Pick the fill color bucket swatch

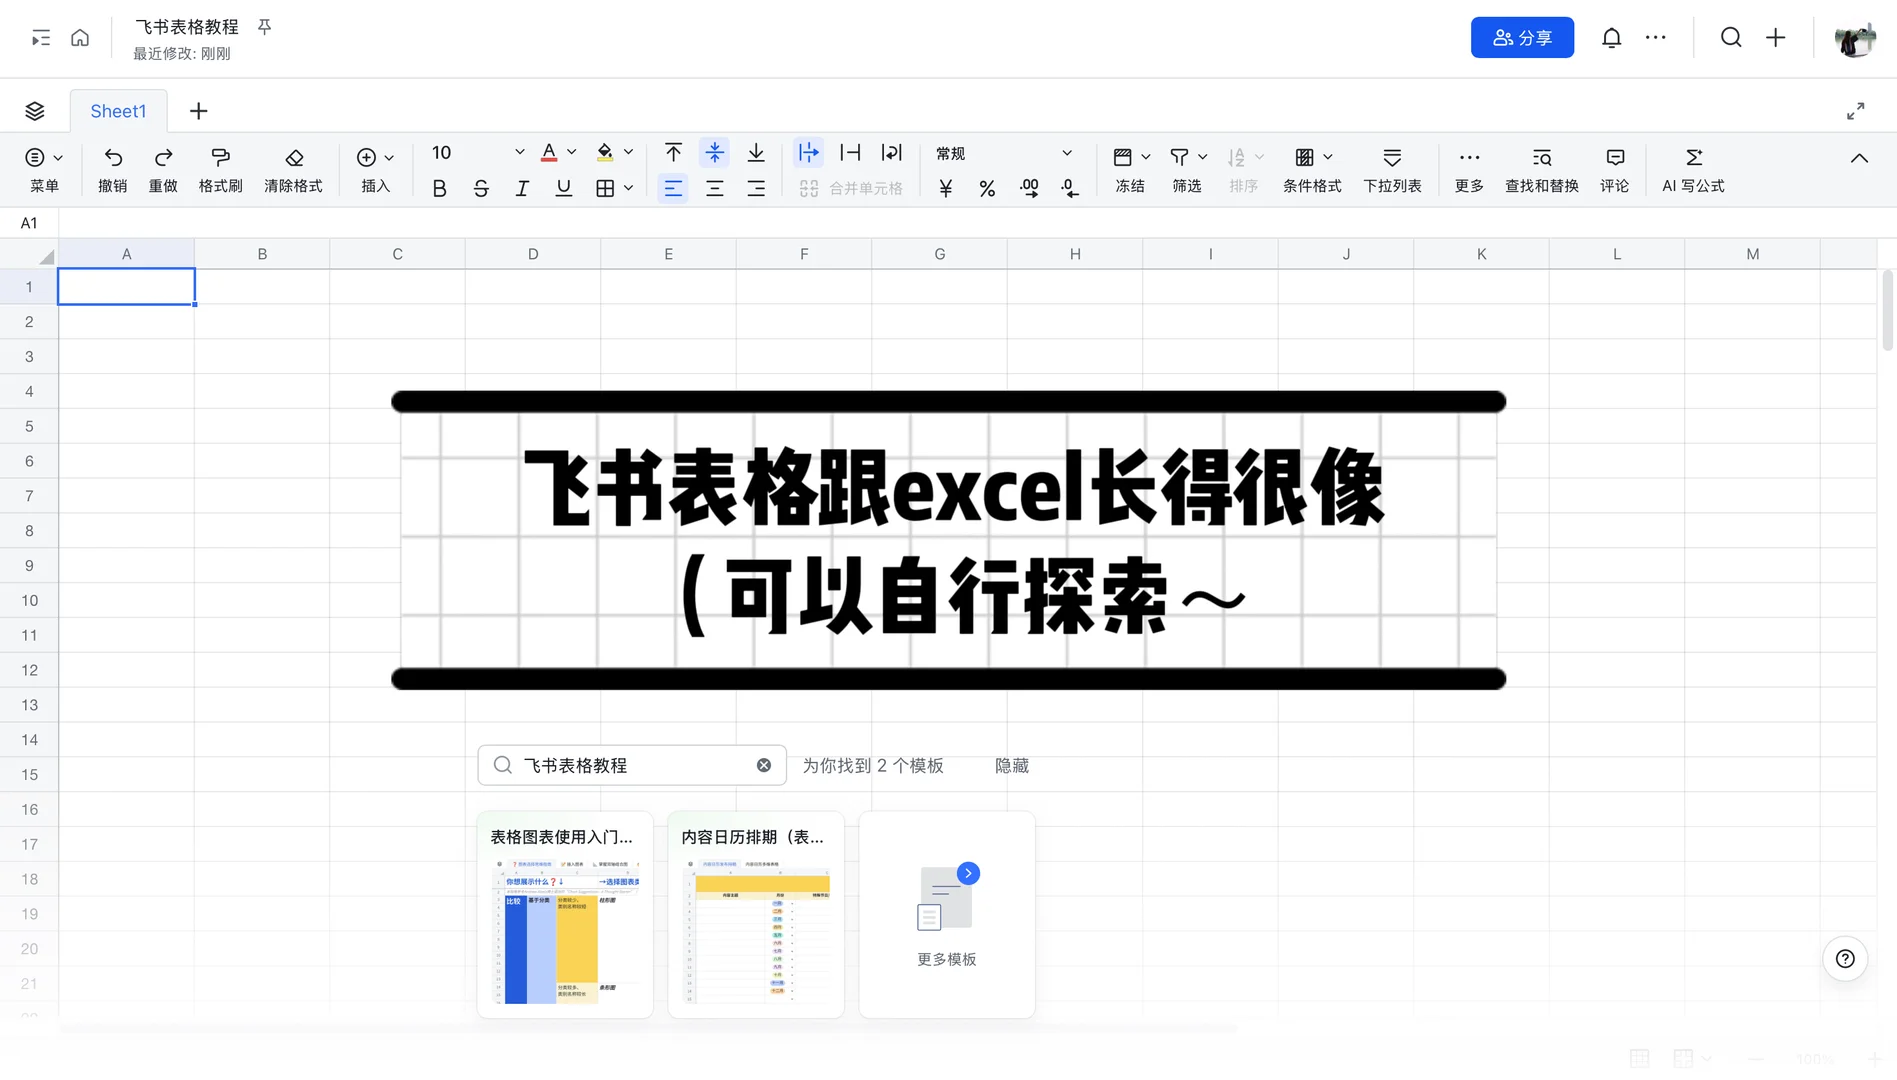pos(605,152)
